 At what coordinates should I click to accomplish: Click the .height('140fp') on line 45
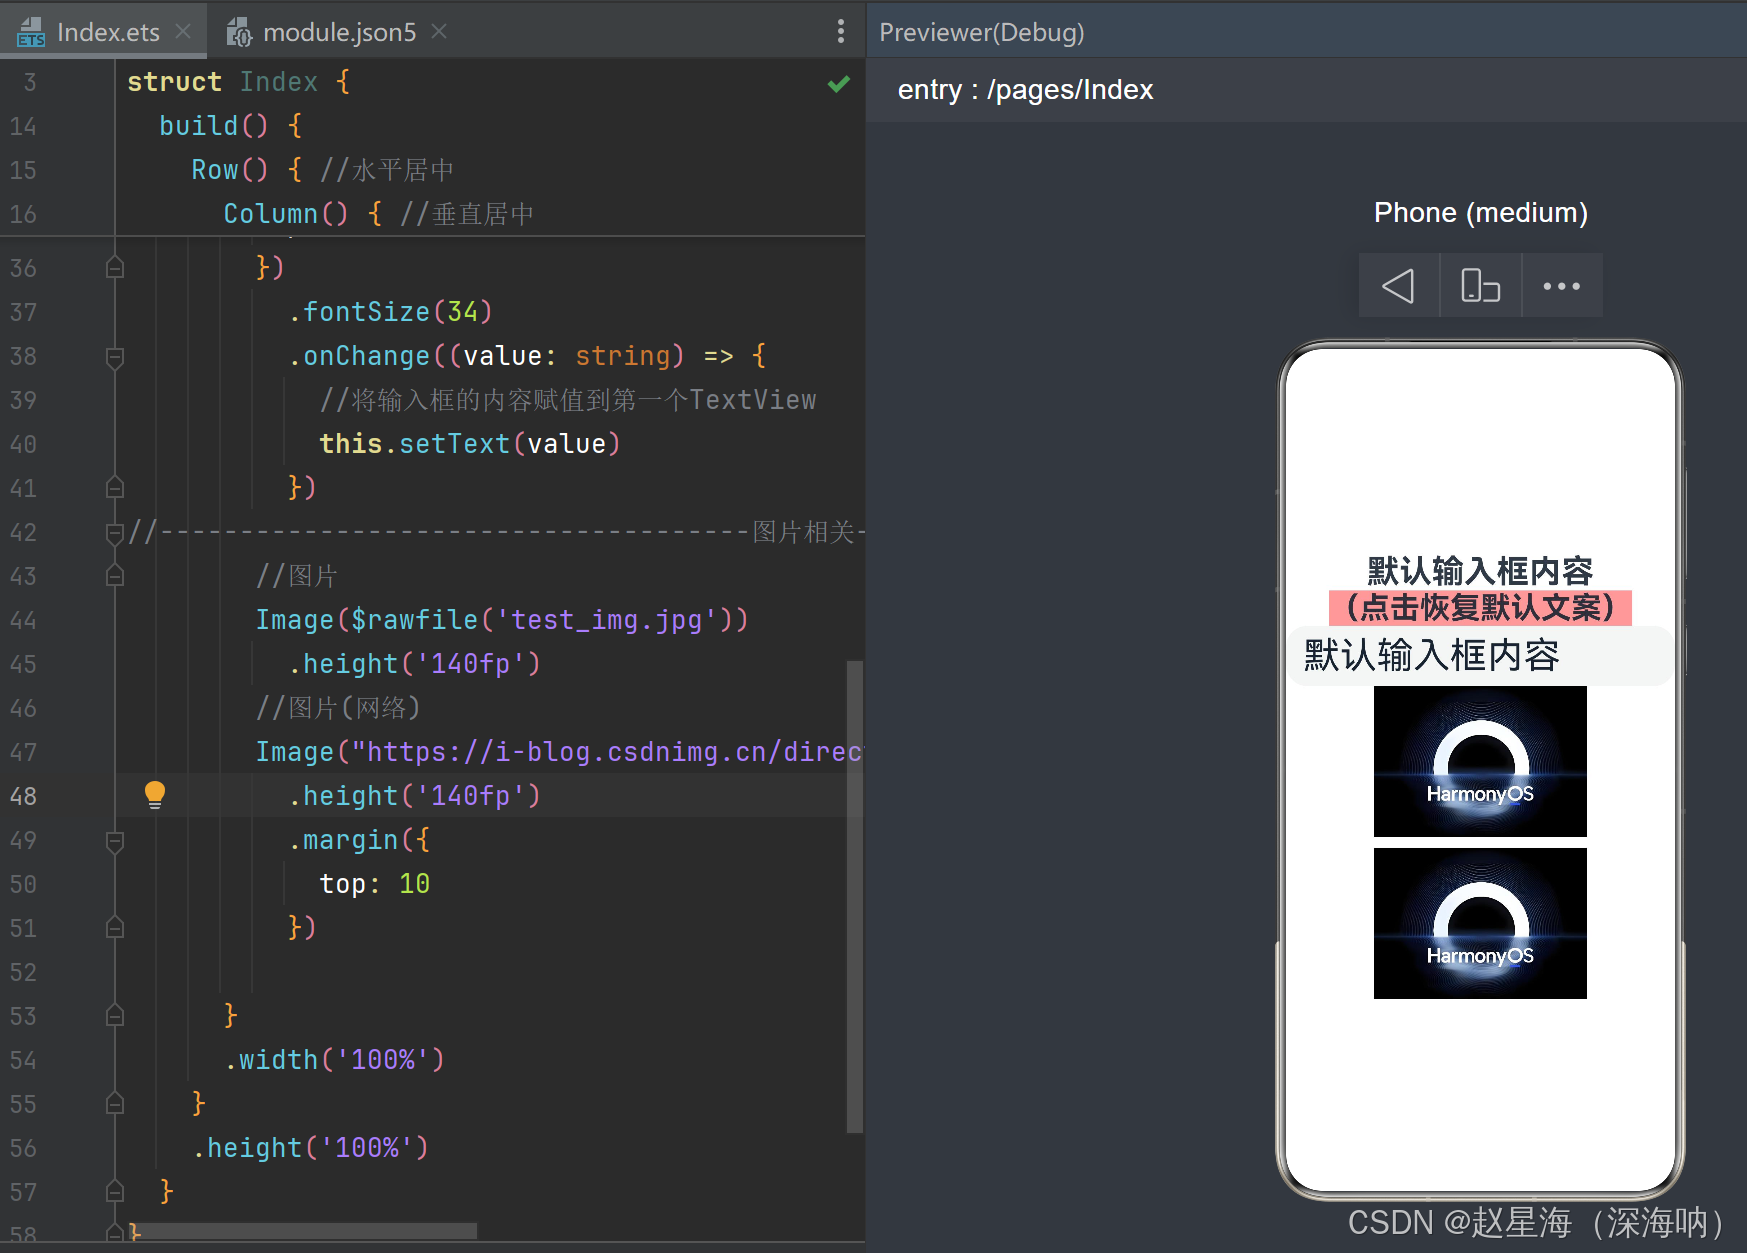[414, 664]
